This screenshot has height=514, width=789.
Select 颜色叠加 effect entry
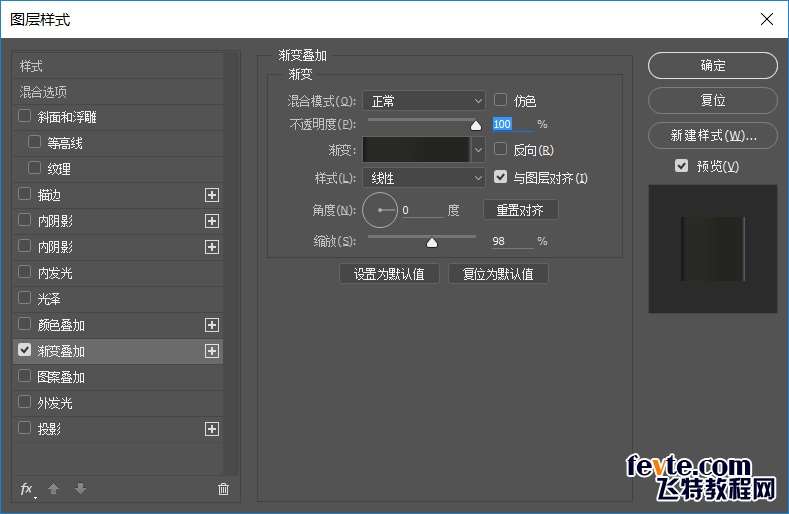[x=118, y=325]
